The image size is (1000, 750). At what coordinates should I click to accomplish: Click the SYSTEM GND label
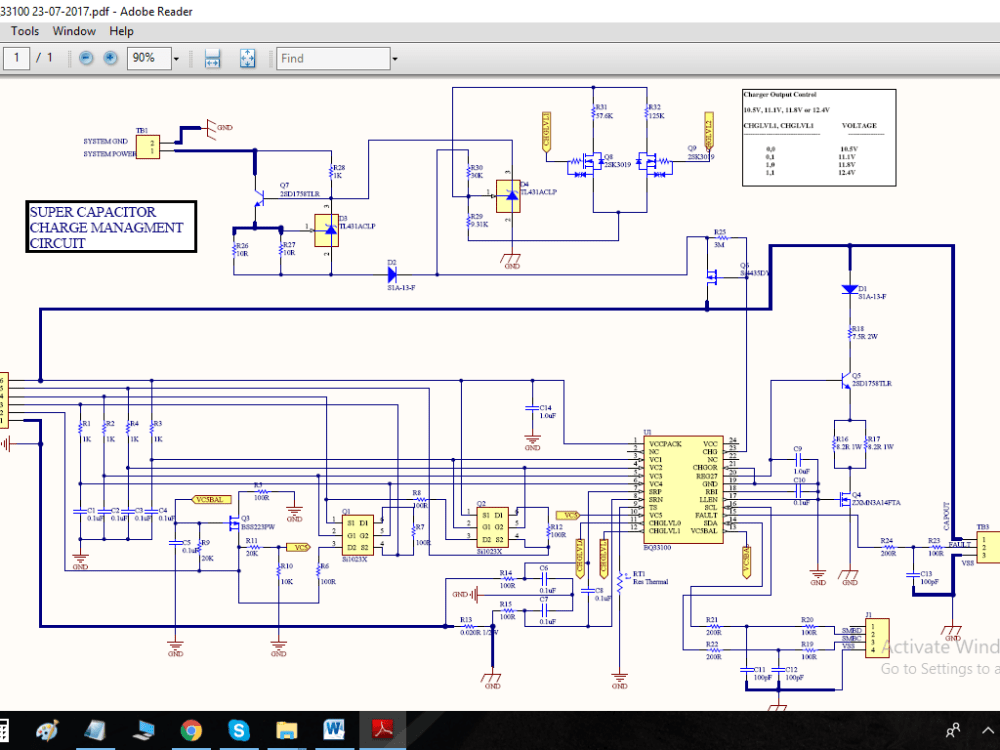click(x=106, y=141)
